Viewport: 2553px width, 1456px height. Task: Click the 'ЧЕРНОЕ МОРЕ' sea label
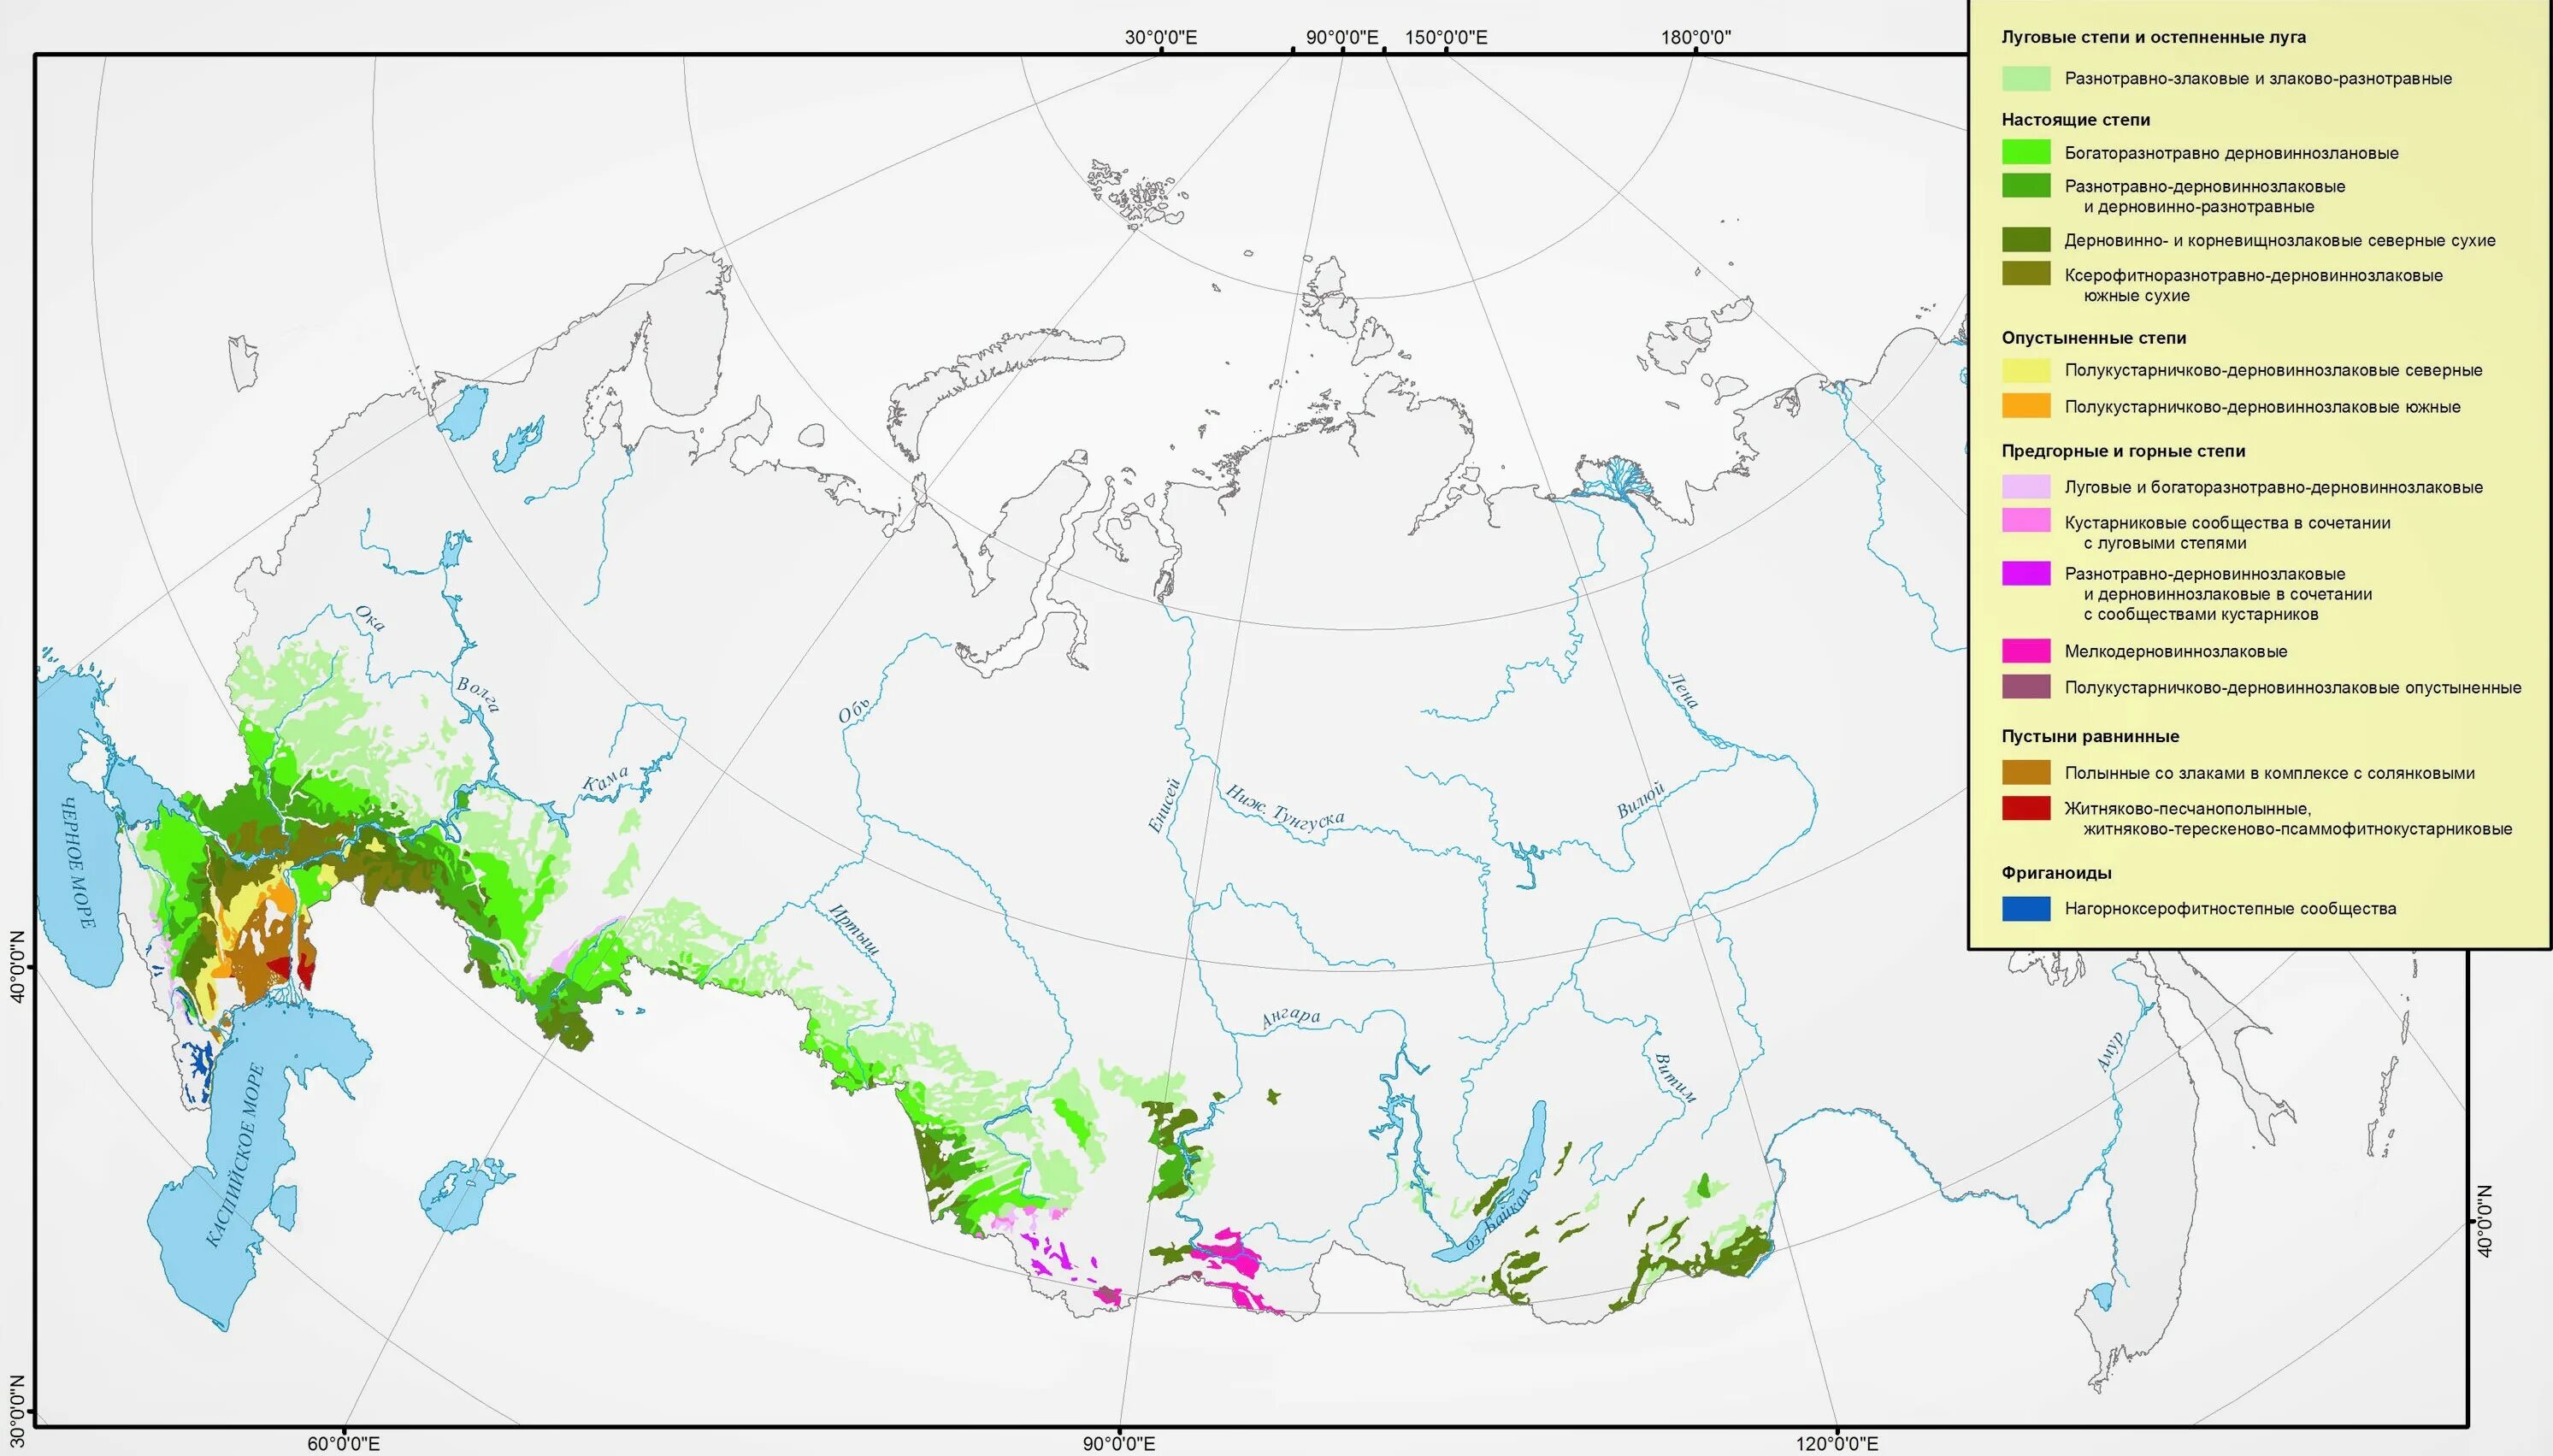[78, 863]
